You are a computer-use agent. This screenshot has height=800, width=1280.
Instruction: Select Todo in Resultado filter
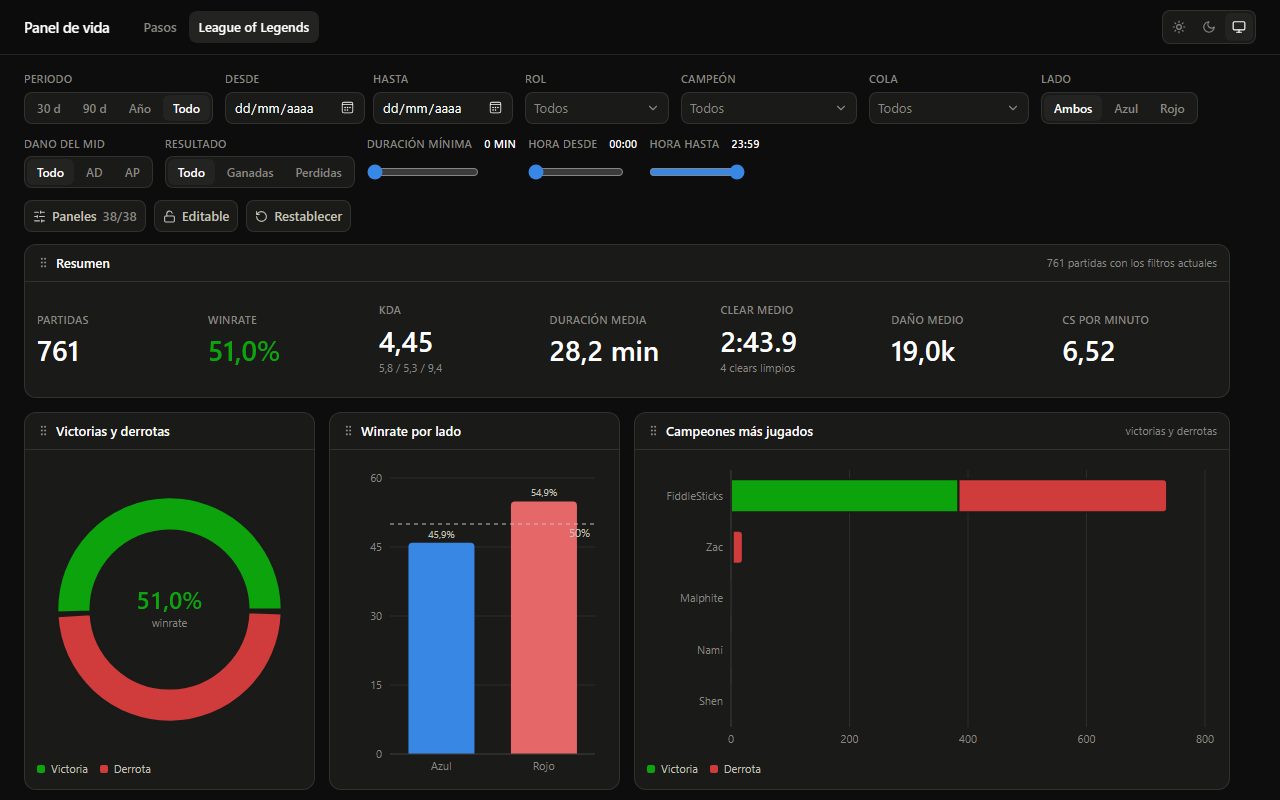tap(191, 172)
